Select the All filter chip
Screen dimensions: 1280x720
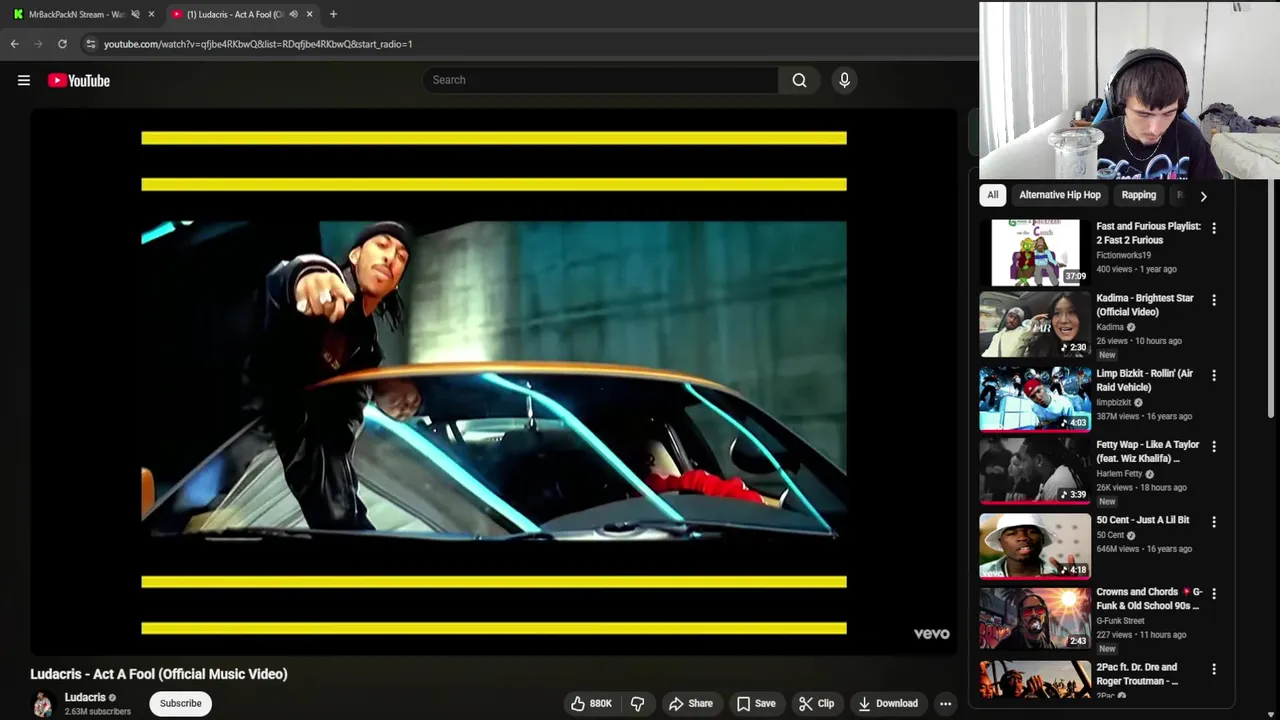pos(993,195)
